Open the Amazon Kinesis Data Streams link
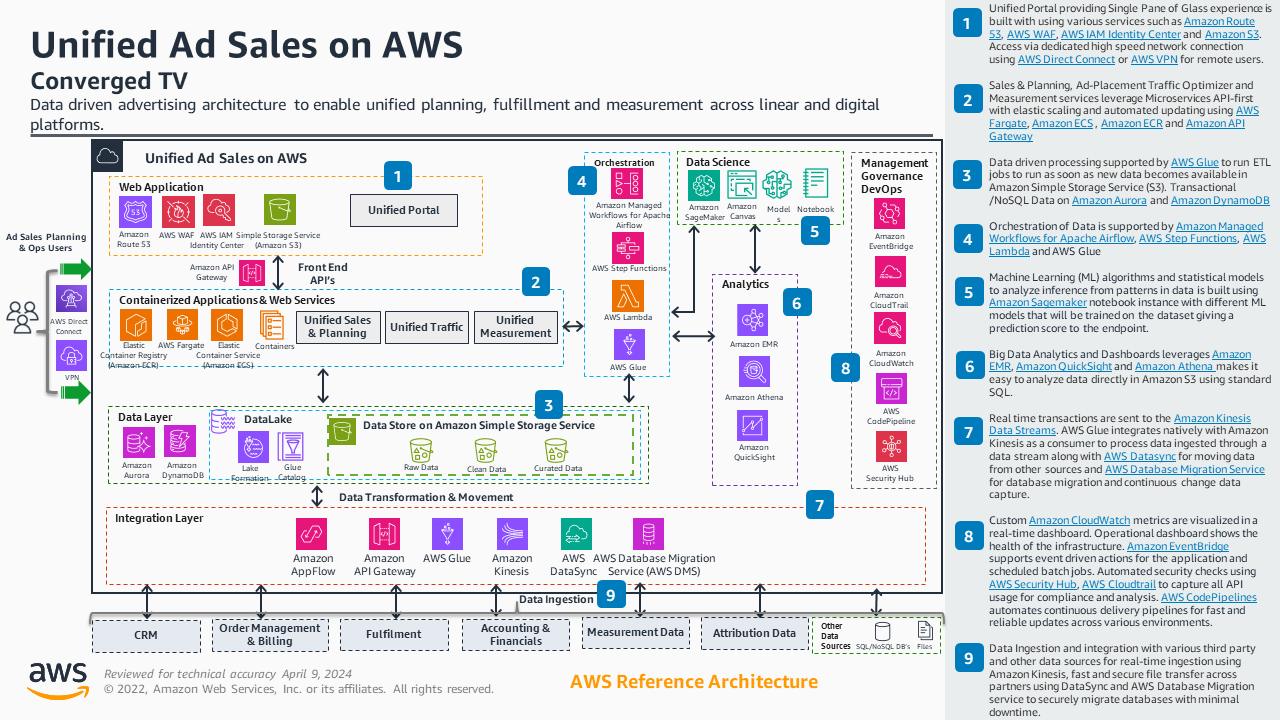Image resolution: width=1280 pixels, height=720 pixels. 1120,425
